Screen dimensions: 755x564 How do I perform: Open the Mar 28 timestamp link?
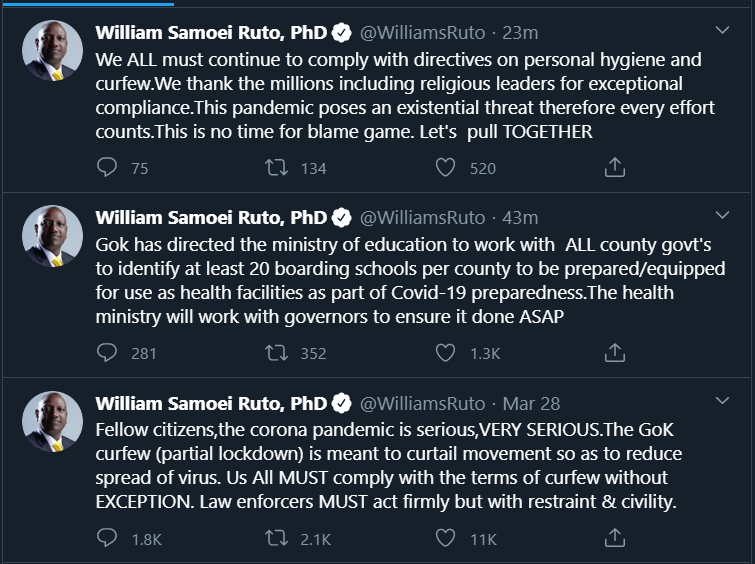click(x=531, y=404)
